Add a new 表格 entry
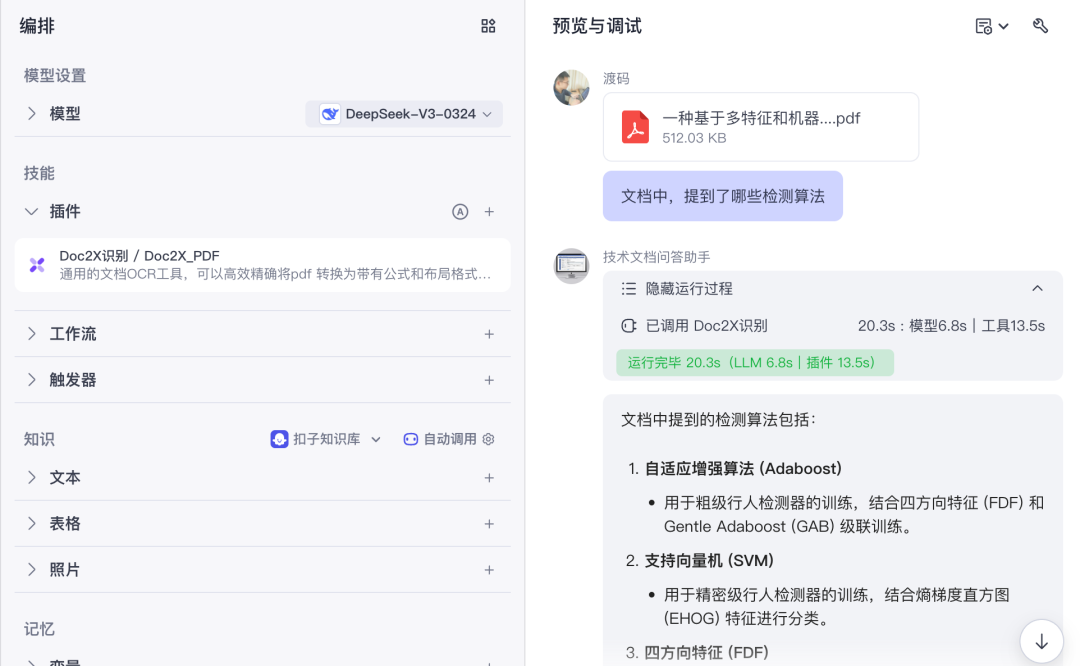Screen dimensions: 1080x666 (489, 523)
